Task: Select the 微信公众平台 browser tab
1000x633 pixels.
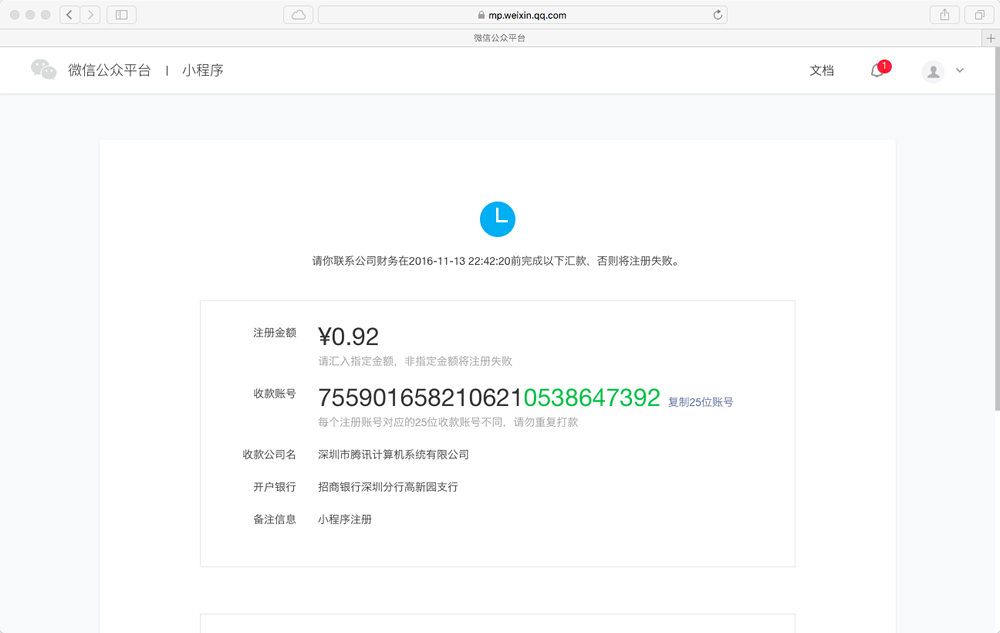Action: [x=499, y=38]
